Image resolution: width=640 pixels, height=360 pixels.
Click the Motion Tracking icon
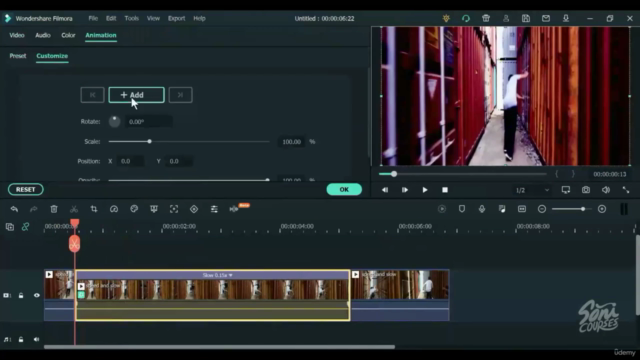[x=174, y=209]
